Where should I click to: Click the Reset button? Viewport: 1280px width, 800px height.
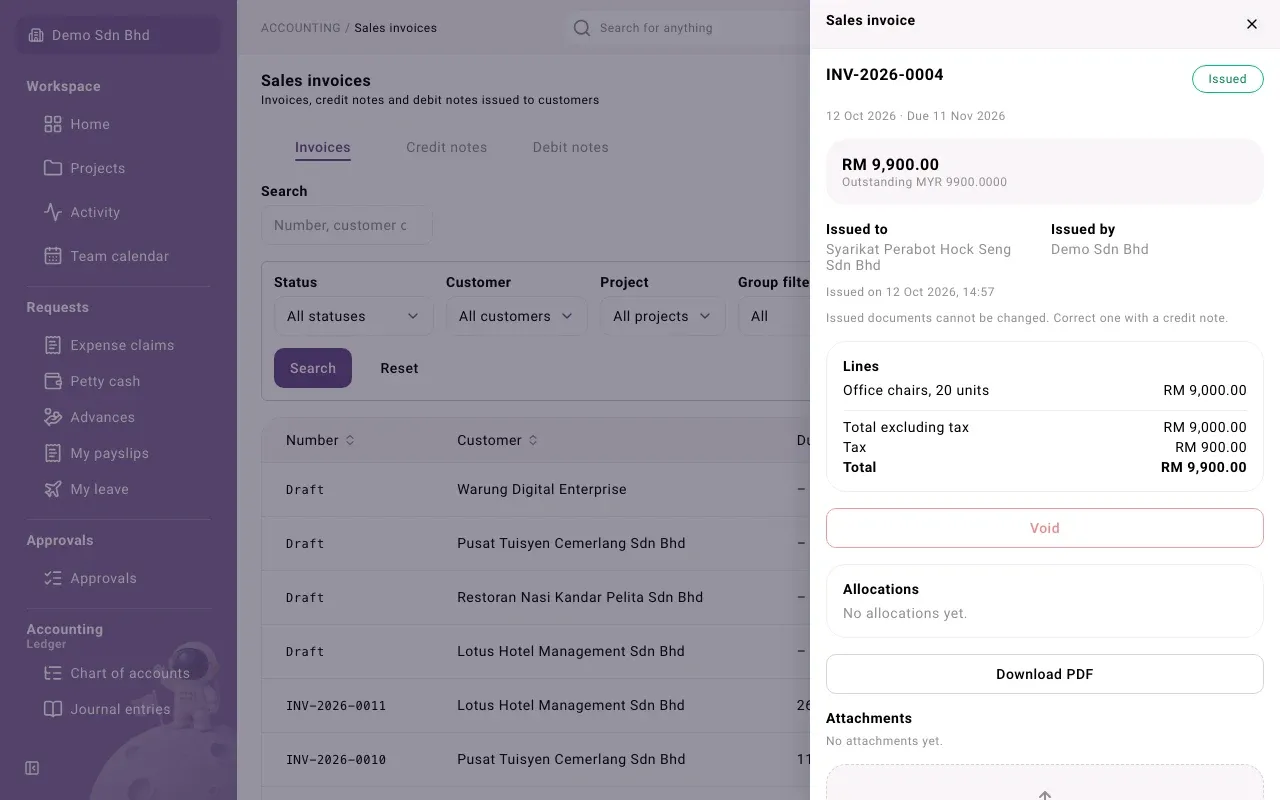pos(399,368)
